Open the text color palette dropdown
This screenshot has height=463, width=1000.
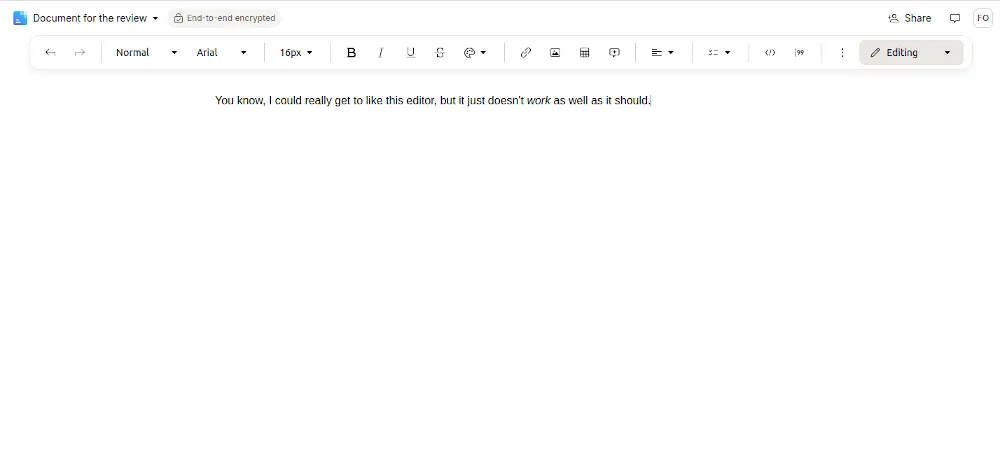click(x=475, y=53)
